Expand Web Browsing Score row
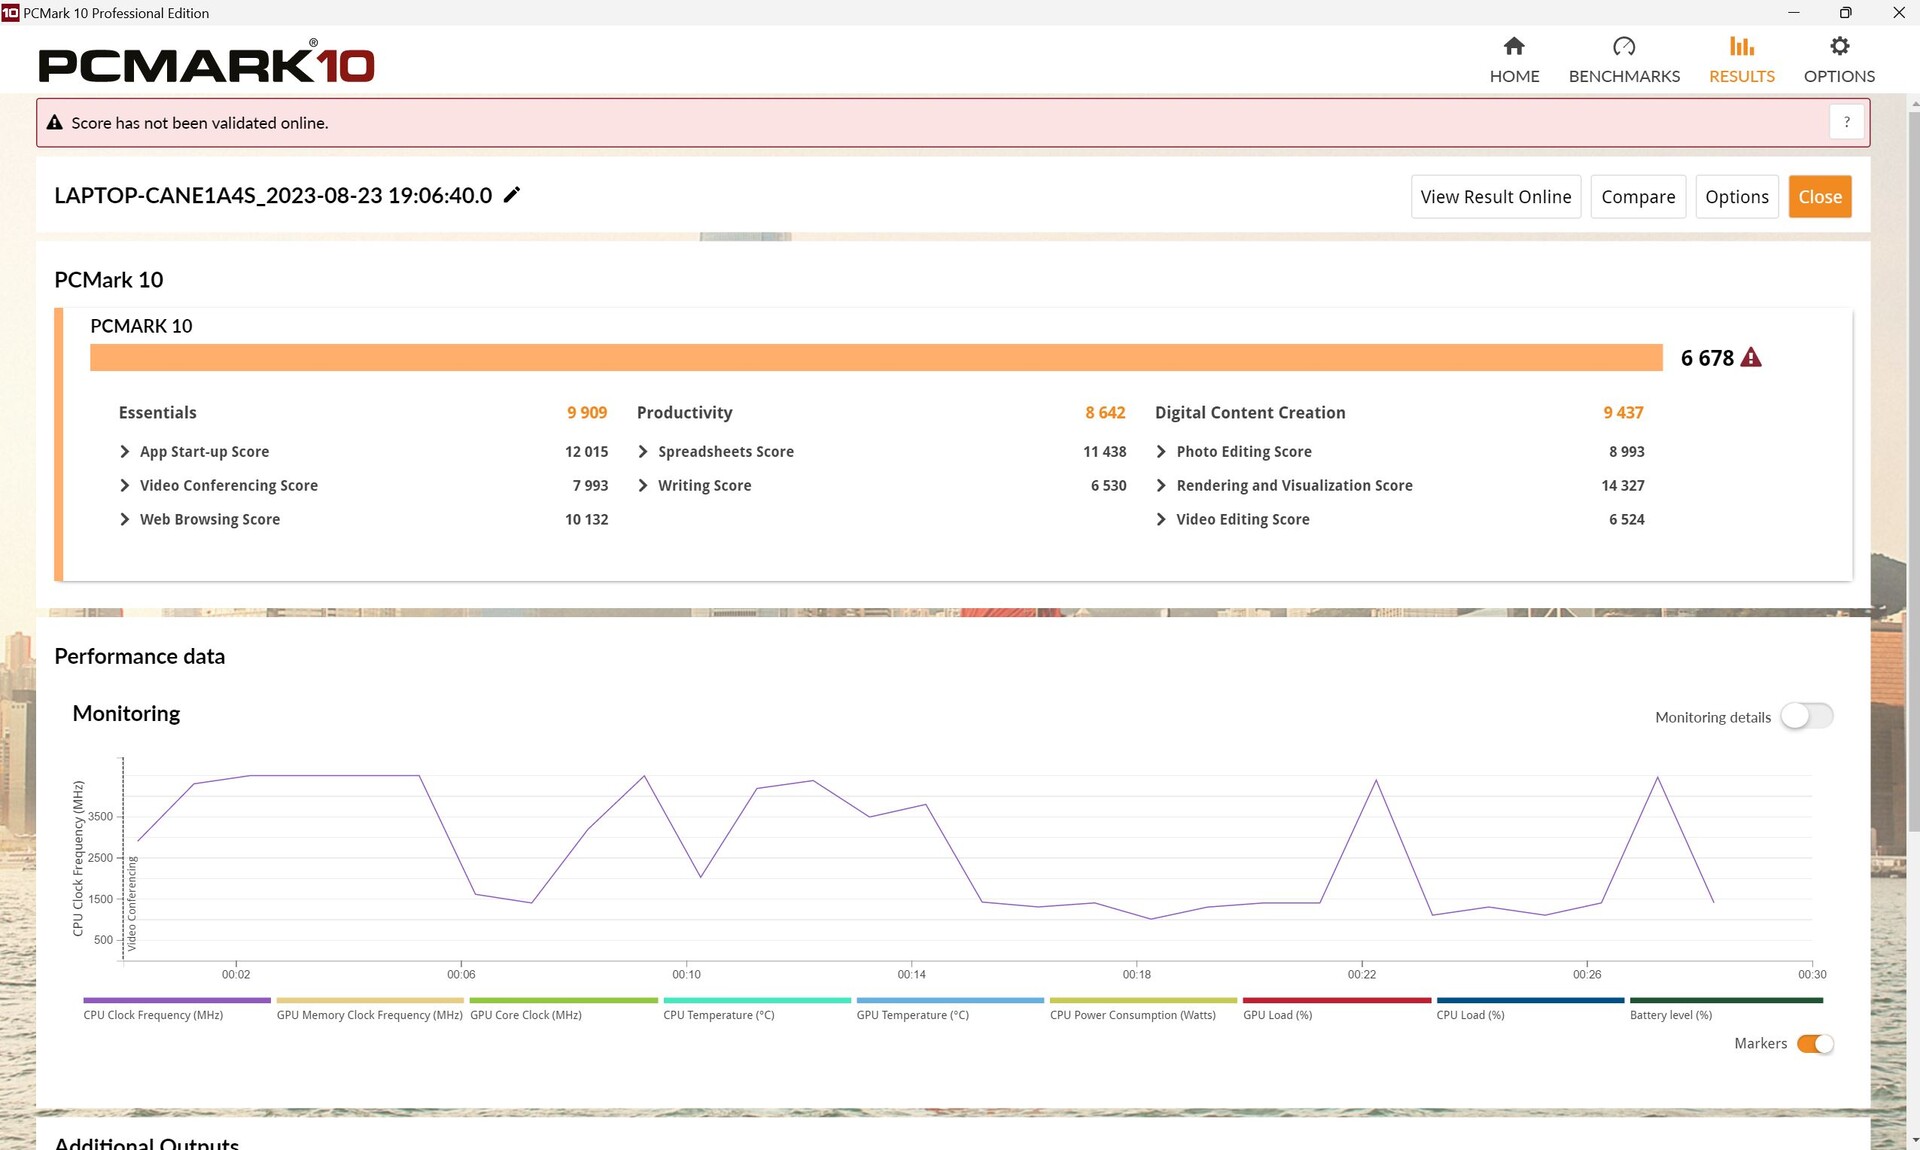Image resolution: width=1920 pixels, height=1150 pixels. point(124,519)
